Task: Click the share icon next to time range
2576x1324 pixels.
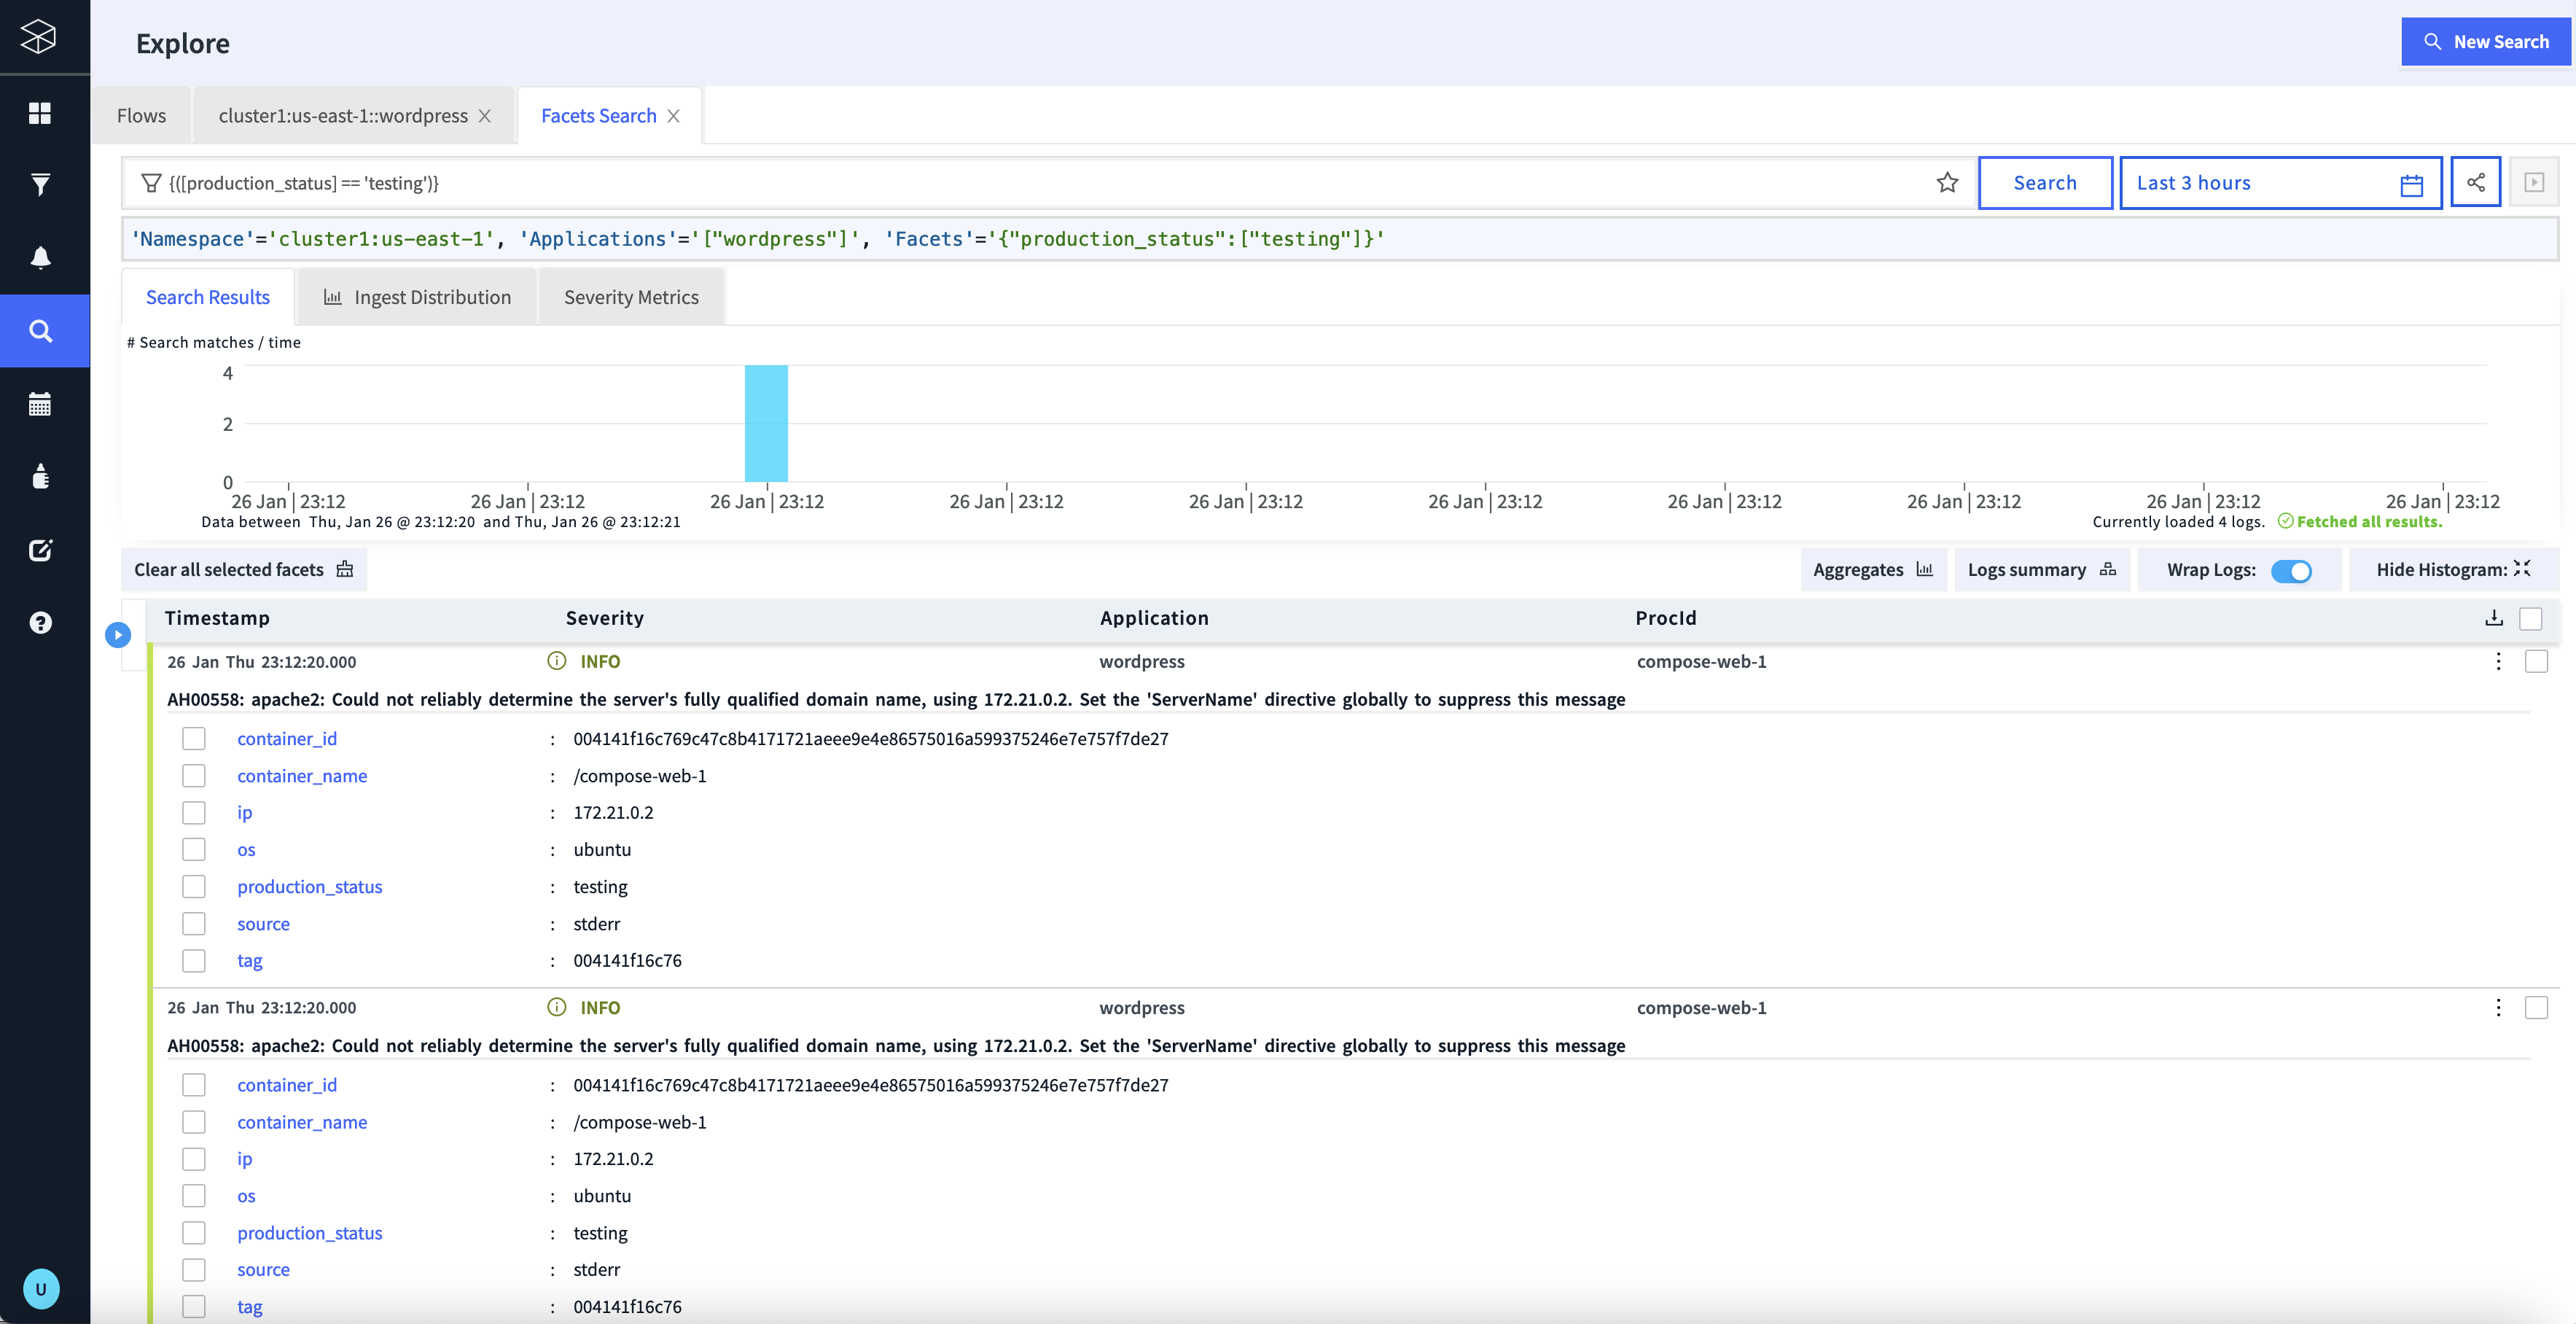Action: tap(2475, 183)
